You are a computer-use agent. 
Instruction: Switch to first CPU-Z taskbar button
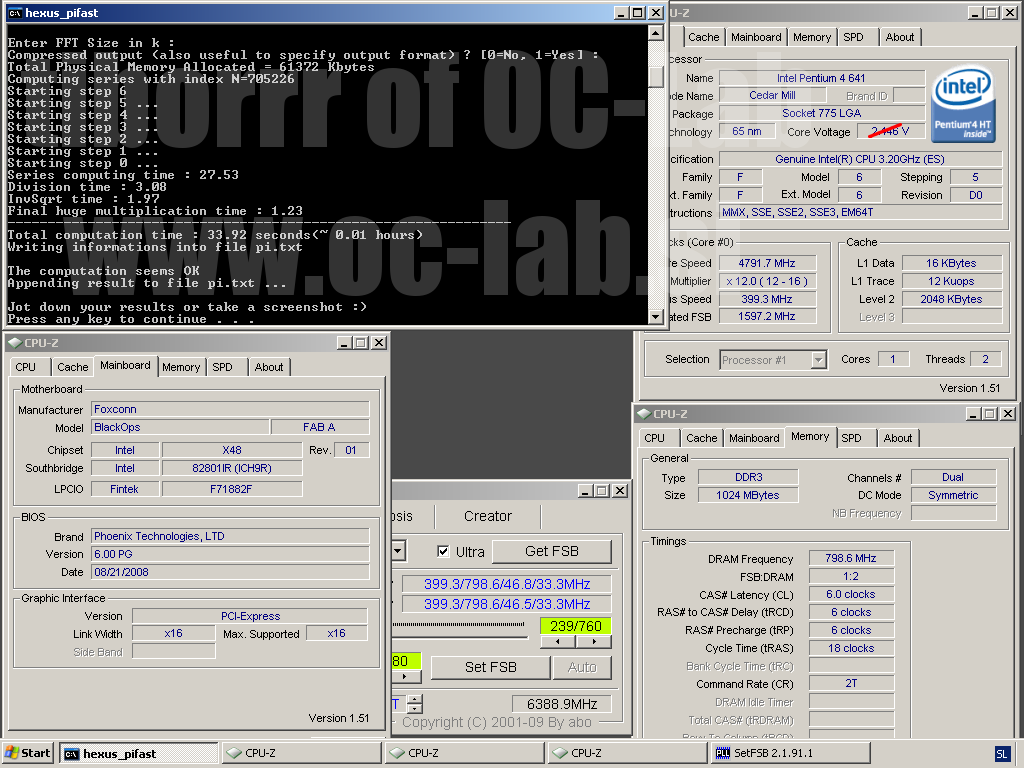301,753
